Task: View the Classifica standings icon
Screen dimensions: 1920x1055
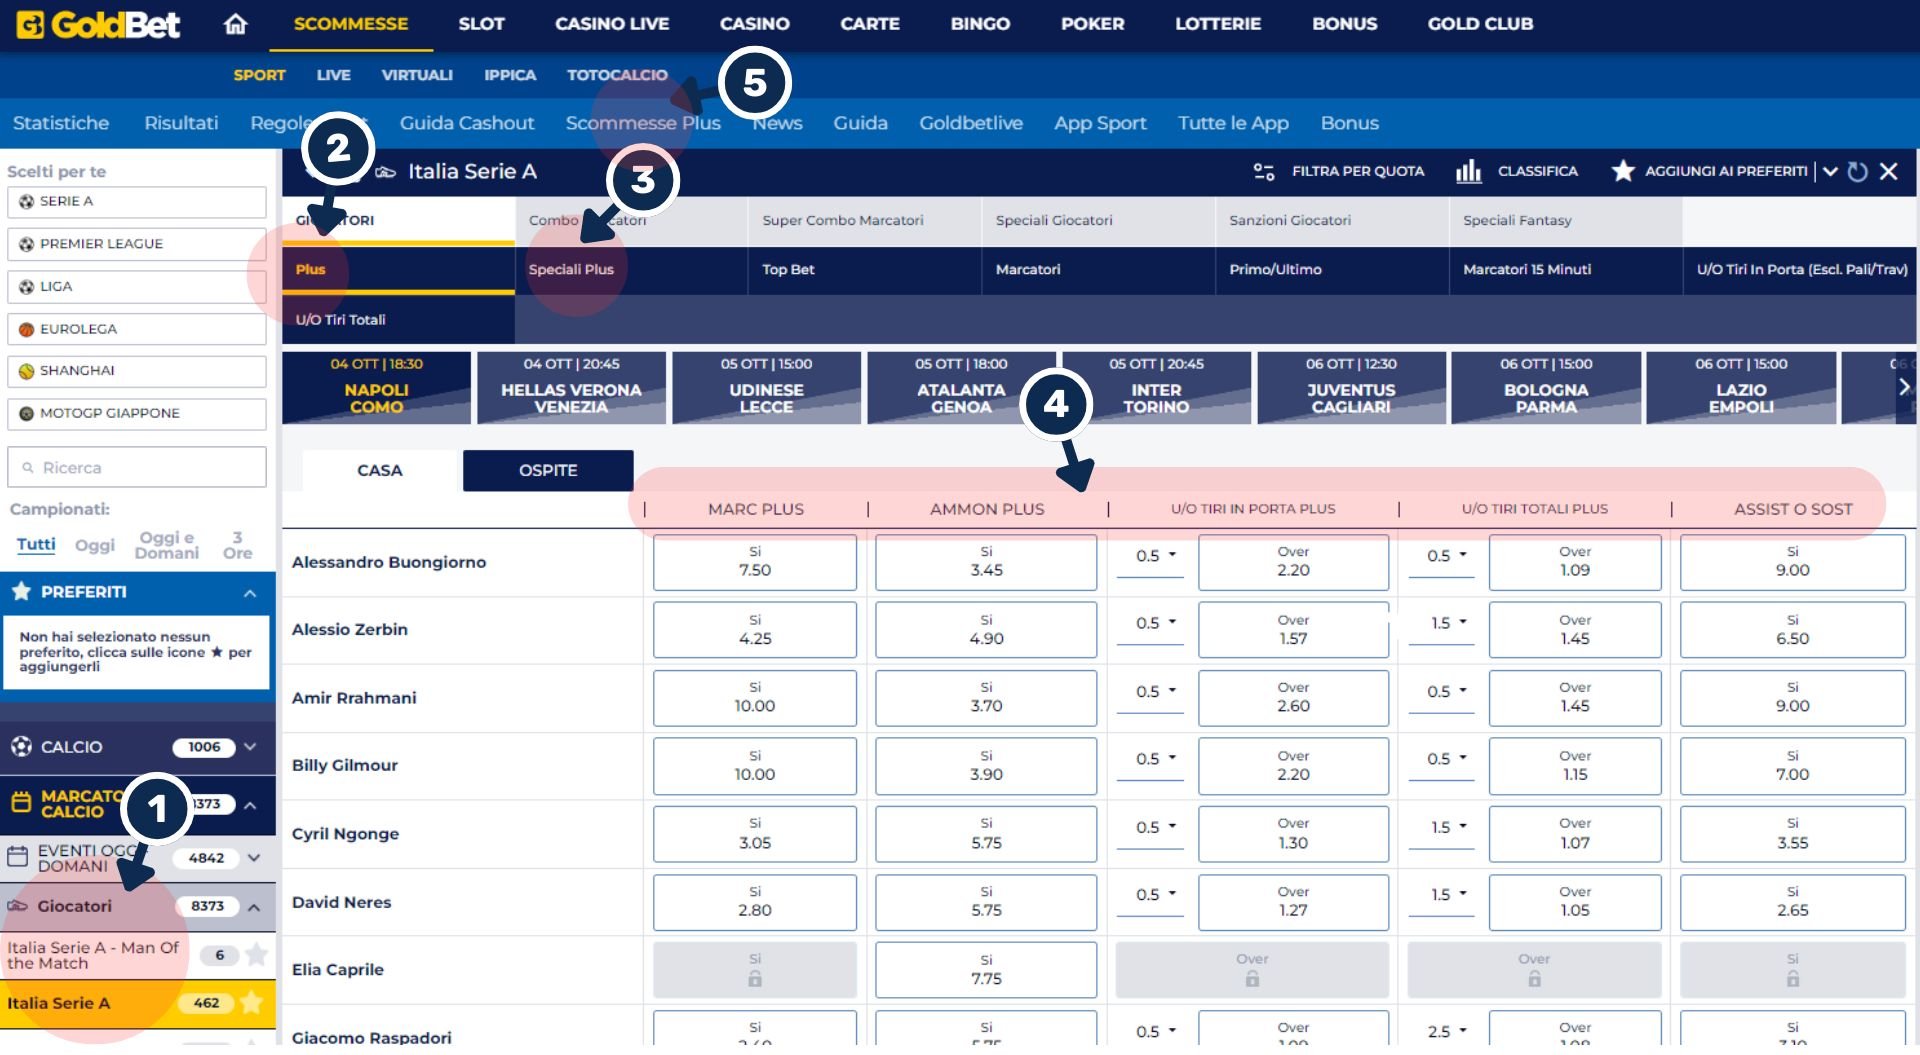Action: pos(1468,171)
